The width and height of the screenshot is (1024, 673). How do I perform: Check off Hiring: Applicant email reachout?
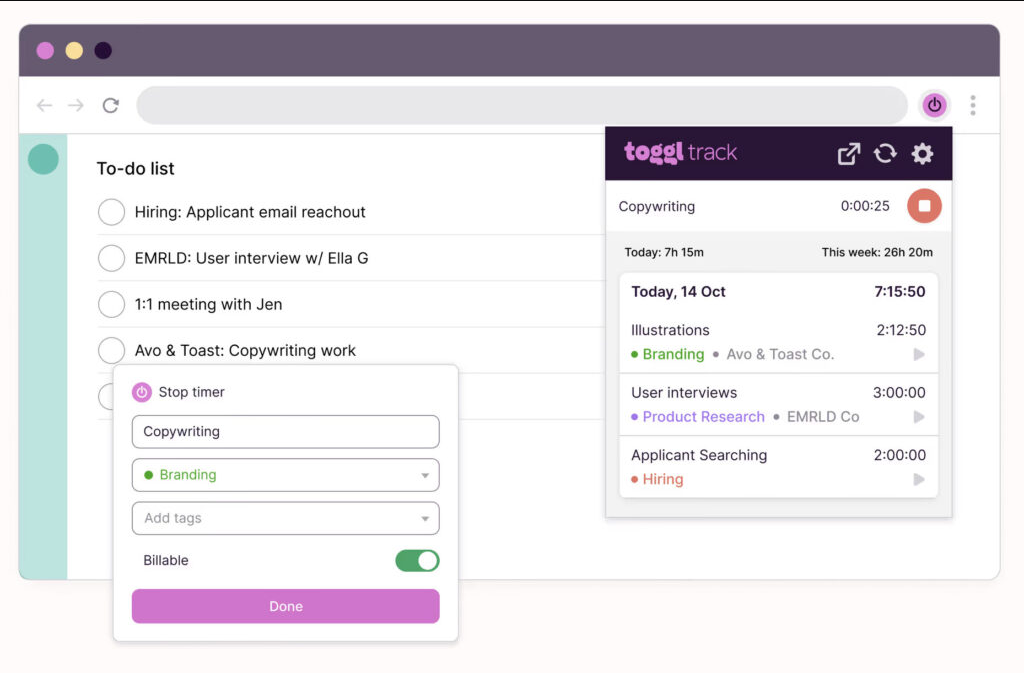pos(112,212)
